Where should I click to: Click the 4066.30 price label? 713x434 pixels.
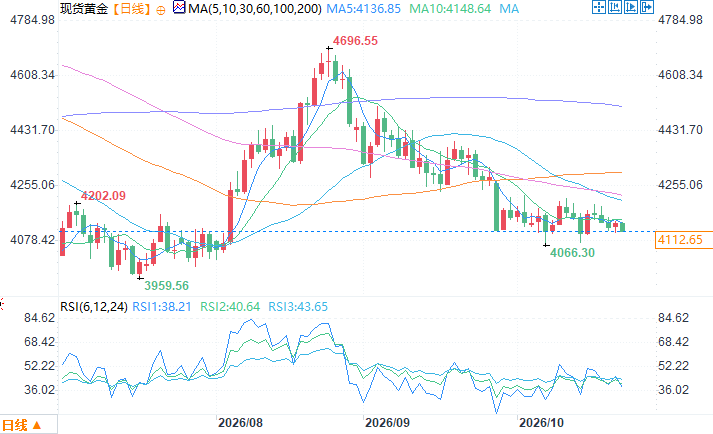(572, 252)
